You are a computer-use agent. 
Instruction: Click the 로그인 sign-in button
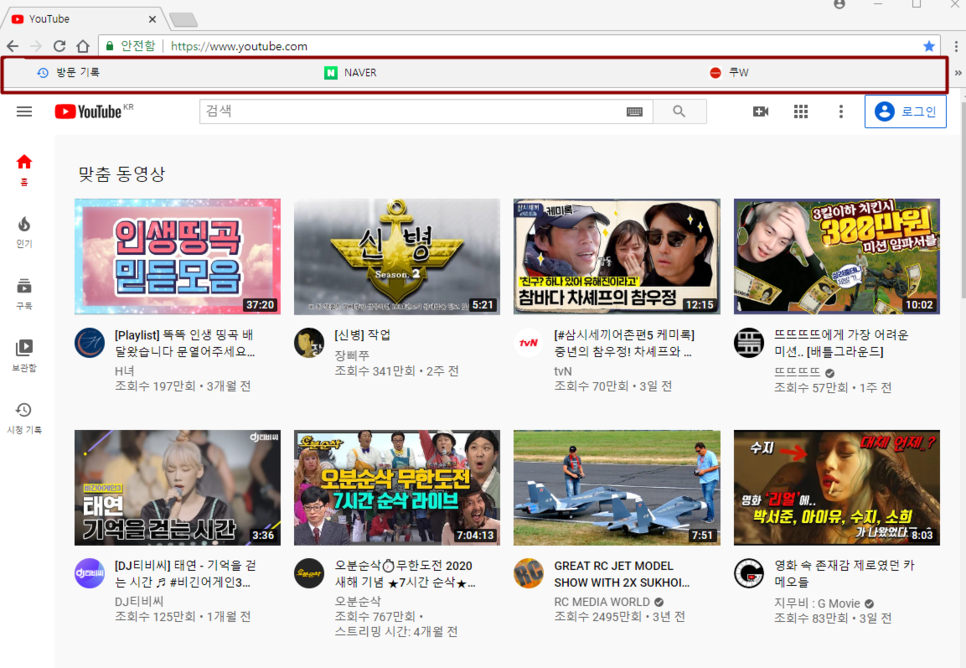(x=906, y=112)
